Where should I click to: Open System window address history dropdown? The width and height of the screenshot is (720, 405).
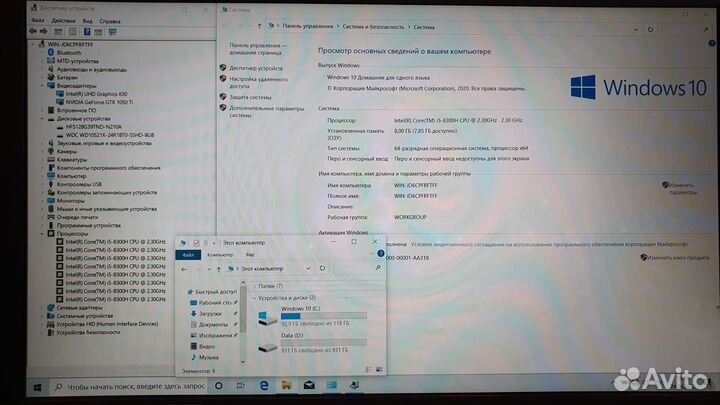(636, 29)
